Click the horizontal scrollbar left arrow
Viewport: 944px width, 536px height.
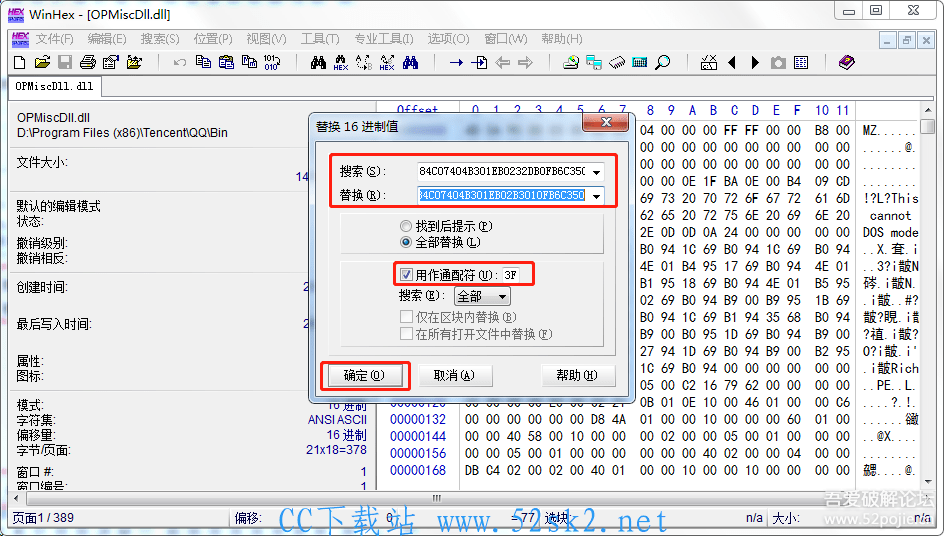point(16,499)
